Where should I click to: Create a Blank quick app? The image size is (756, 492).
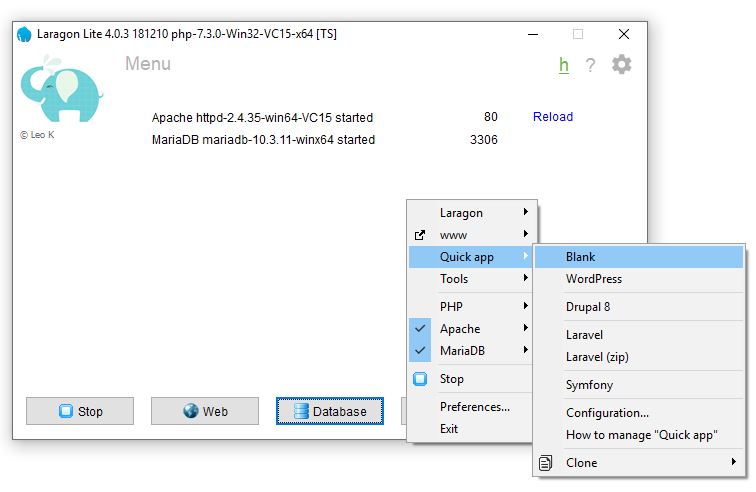639,257
